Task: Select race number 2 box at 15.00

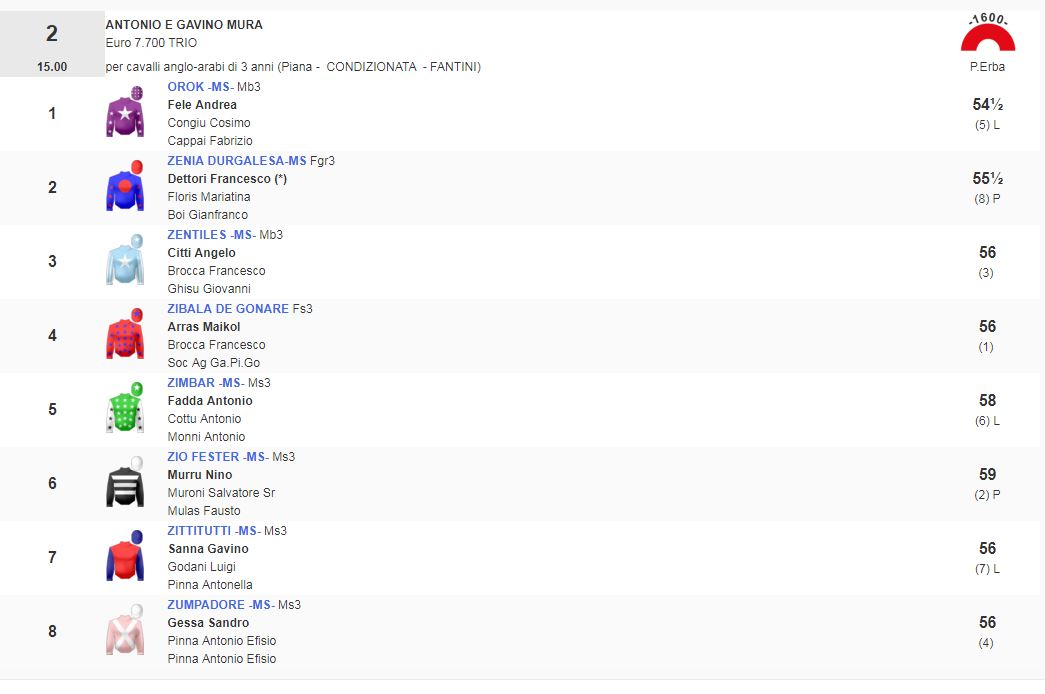Action: point(52,44)
